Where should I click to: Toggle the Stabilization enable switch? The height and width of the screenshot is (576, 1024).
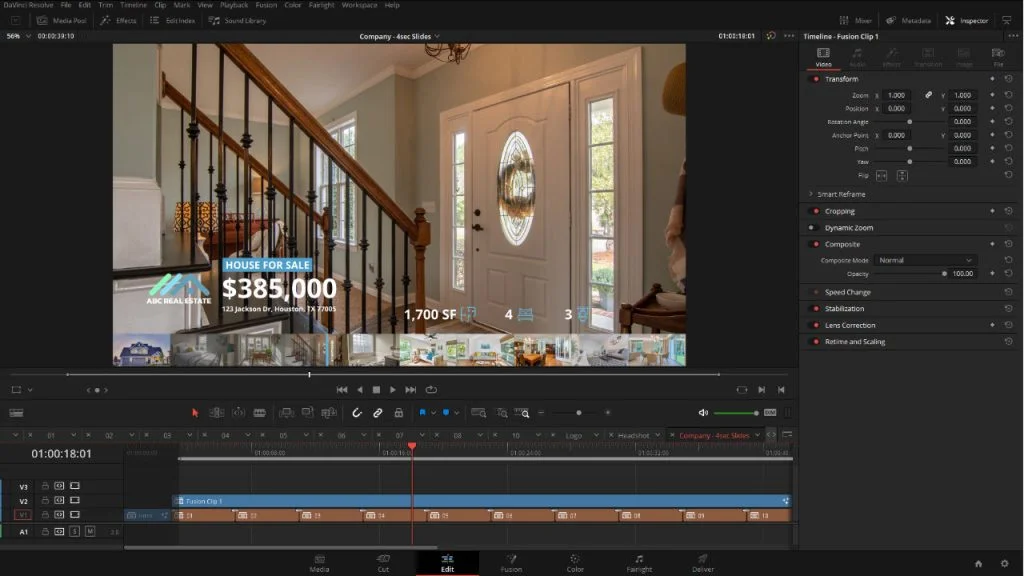[814, 309]
